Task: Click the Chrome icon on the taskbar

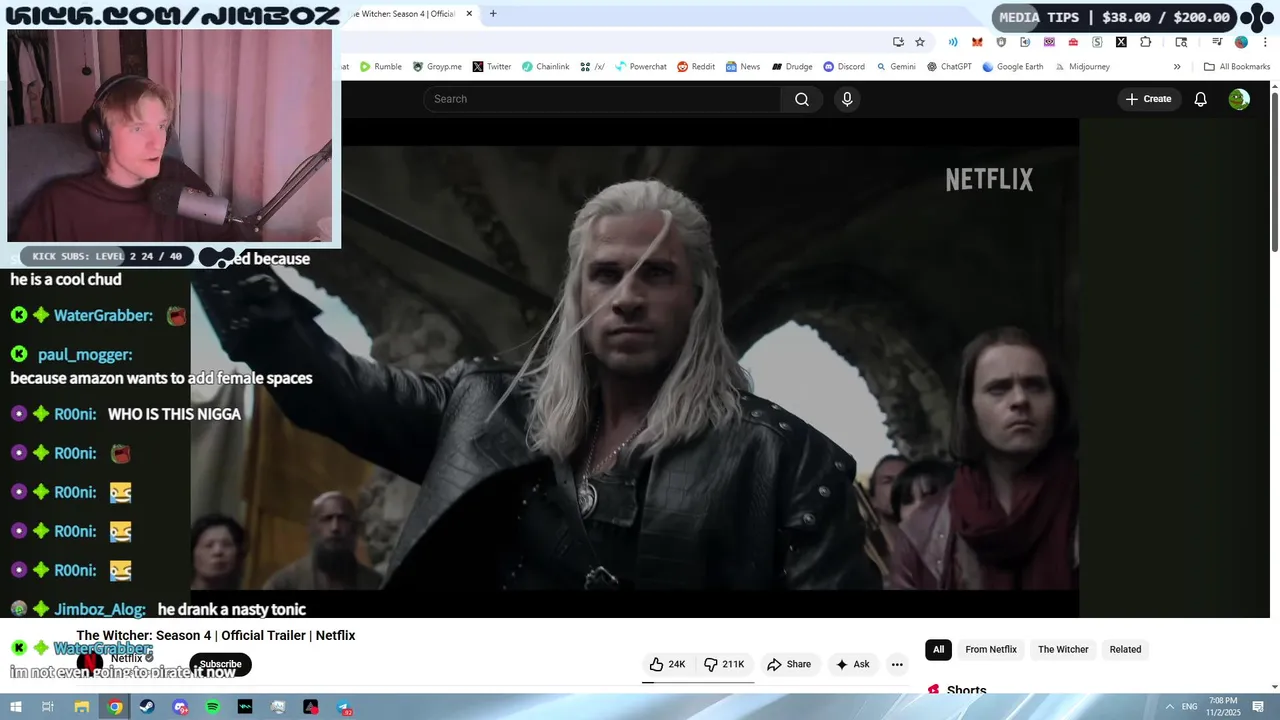Action: coord(115,707)
